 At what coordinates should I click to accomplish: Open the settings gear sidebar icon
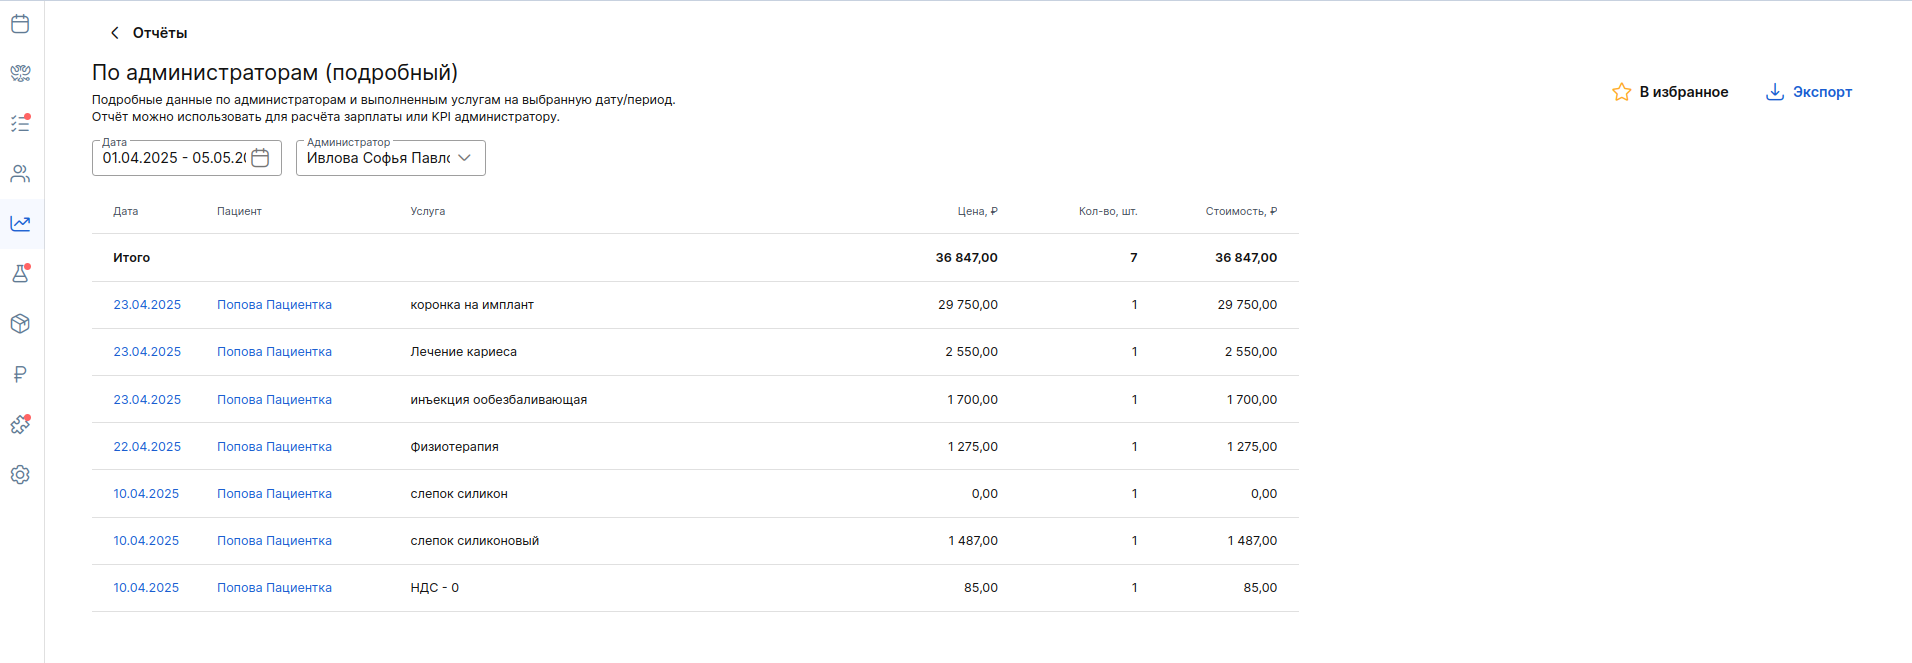[x=20, y=474]
